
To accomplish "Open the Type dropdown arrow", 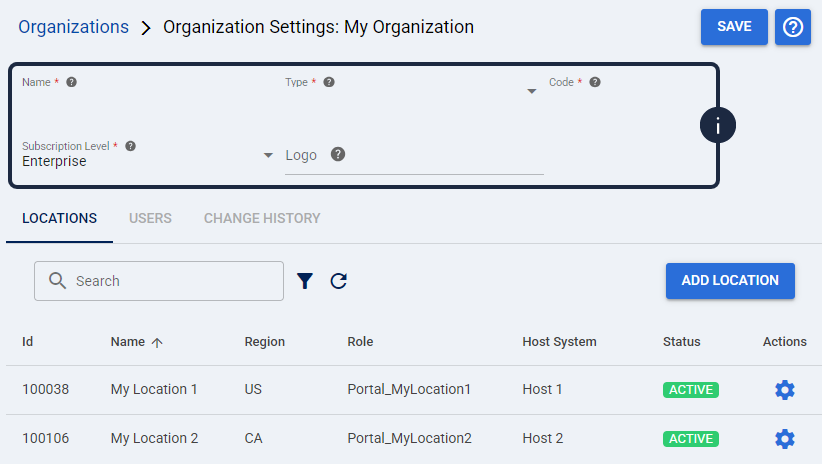I will tap(532, 91).
